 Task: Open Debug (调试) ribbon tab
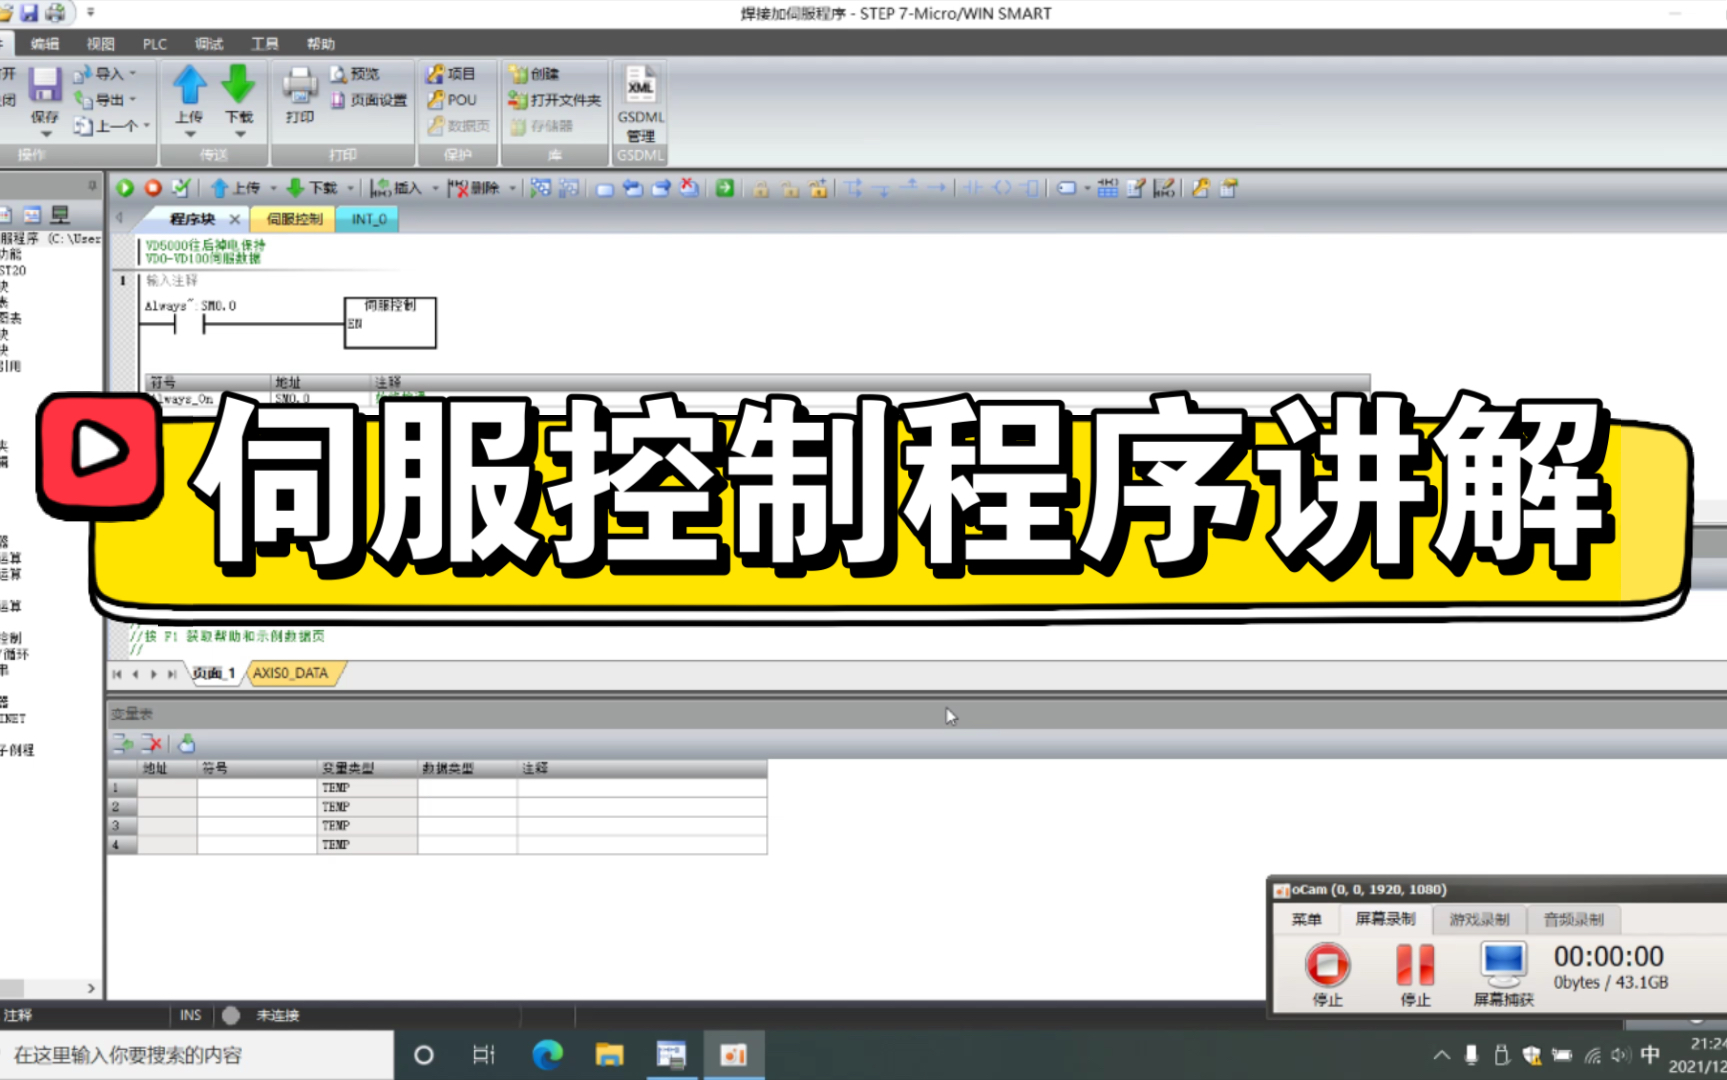(x=209, y=44)
